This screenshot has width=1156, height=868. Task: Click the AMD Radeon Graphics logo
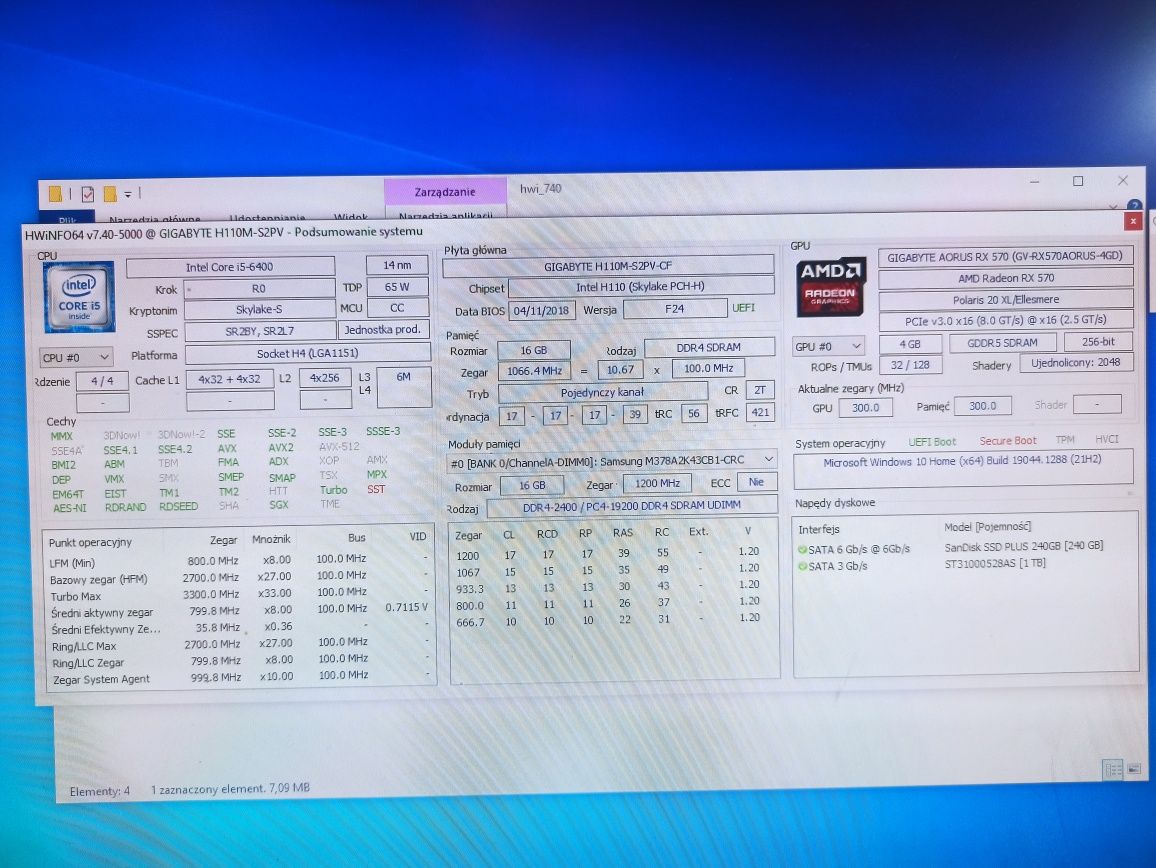pyautogui.click(x=831, y=287)
